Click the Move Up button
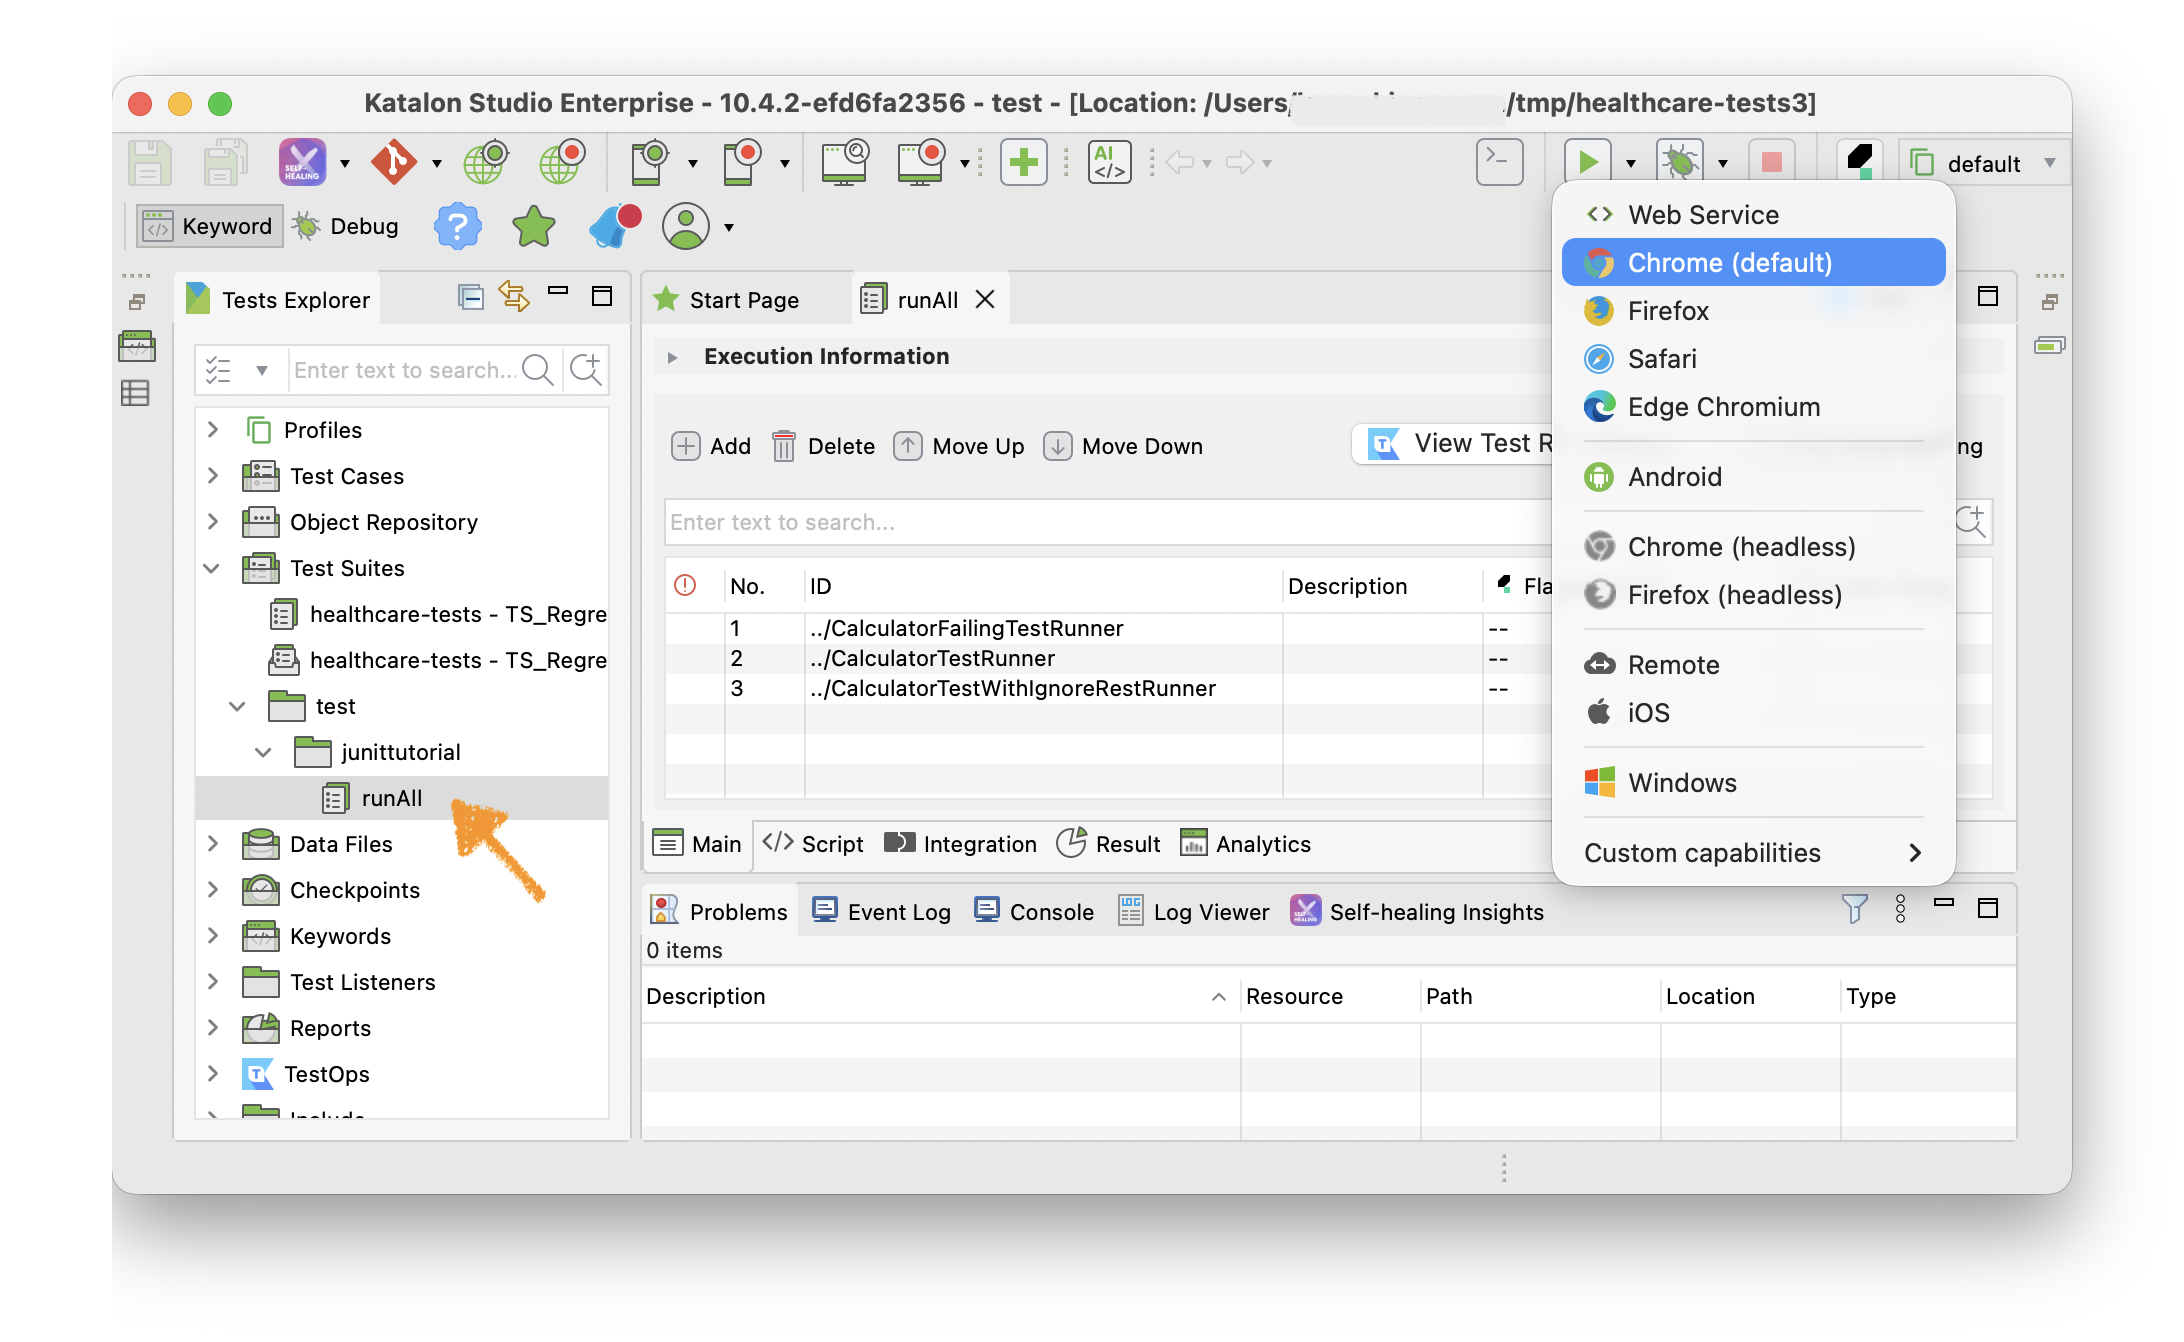The height and width of the screenshot is (1342, 2184). pos(959,446)
